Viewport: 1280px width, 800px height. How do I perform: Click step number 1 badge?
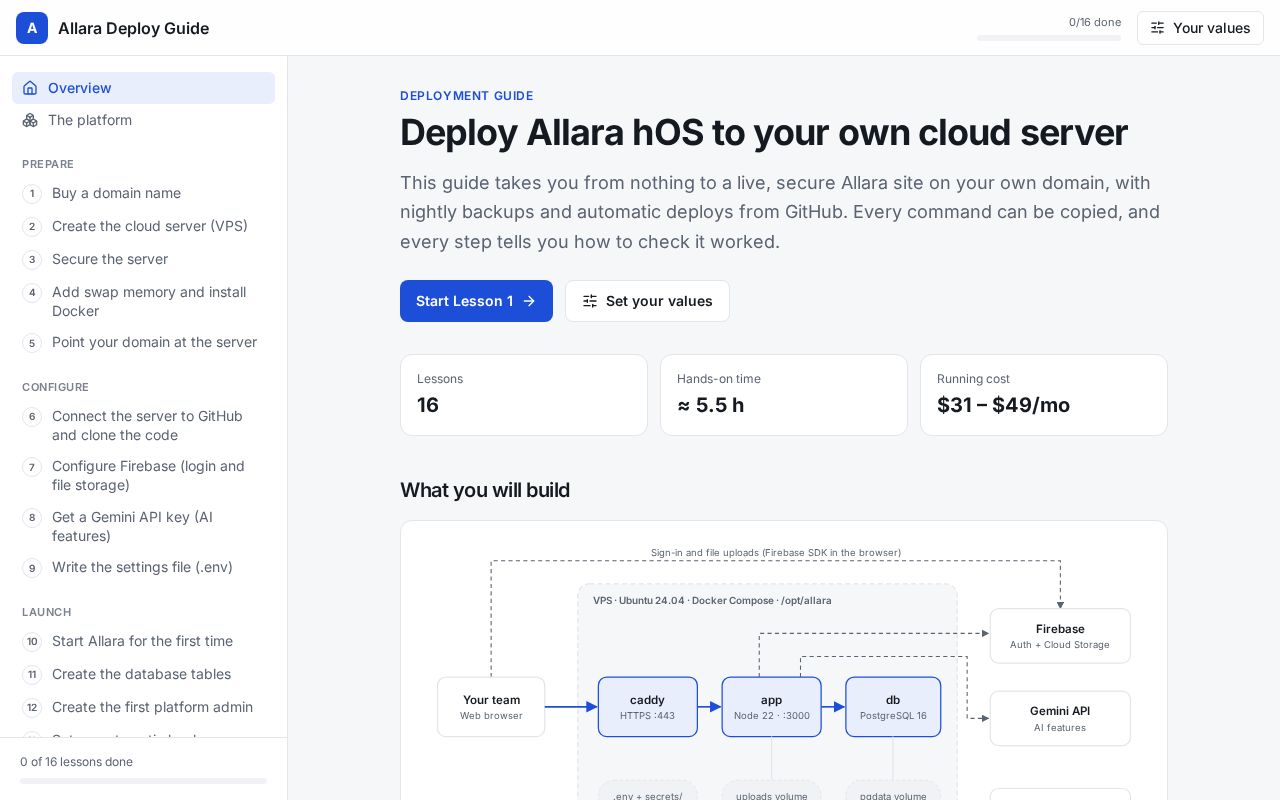(32, 193)
